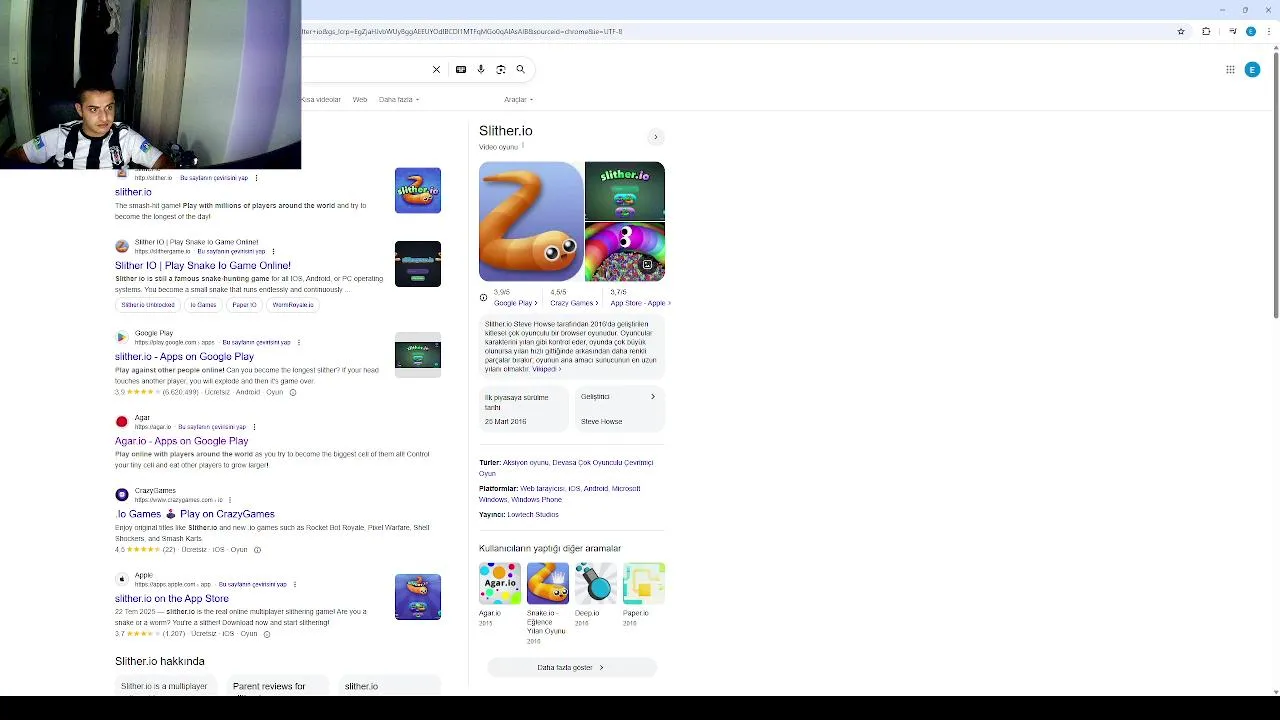Click the info icon beside the CrazyGames rating
The image size is (1280, 720).
257,549
